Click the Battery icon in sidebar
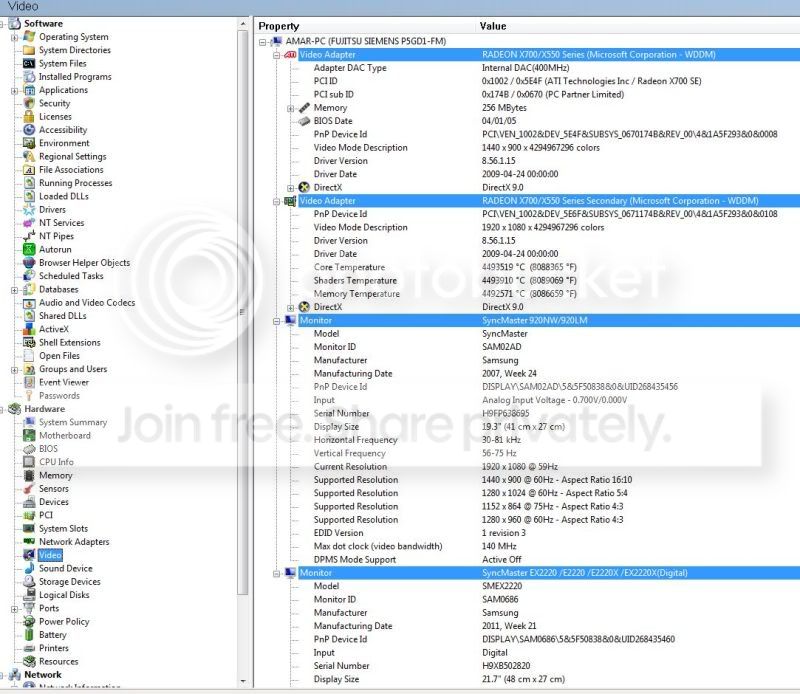Screen dimensions: 800x694 tap(29, 635)
